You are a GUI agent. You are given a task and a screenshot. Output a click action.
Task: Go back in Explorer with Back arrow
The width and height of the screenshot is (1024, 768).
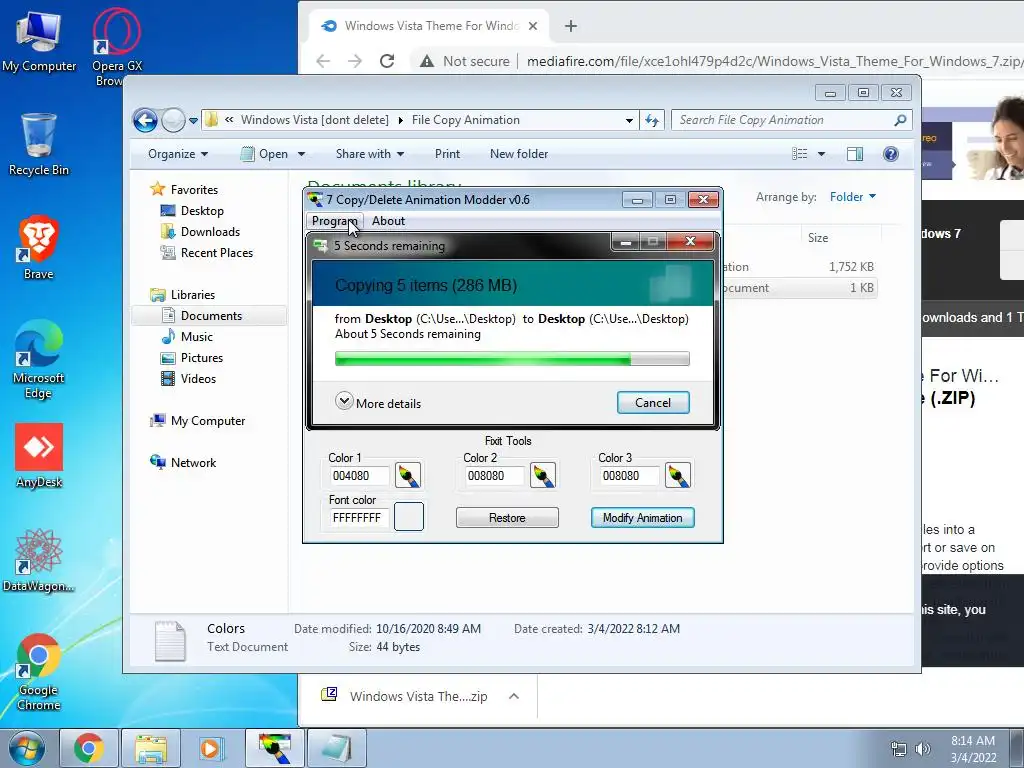(x=145, y=120)
